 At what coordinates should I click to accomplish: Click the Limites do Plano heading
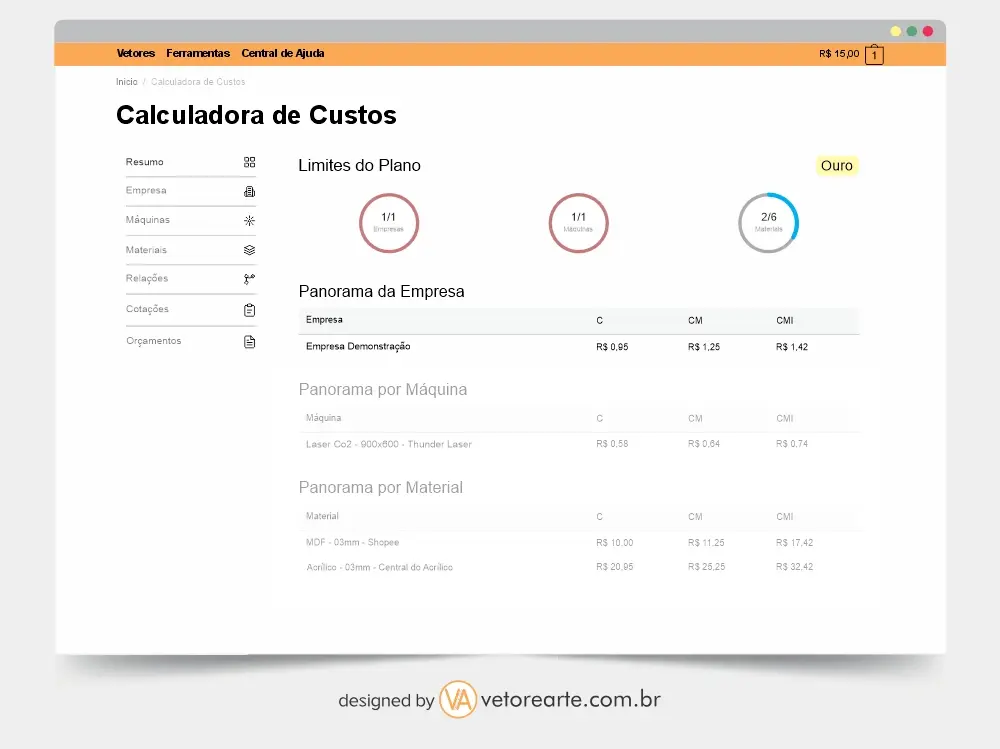point(359,165)
